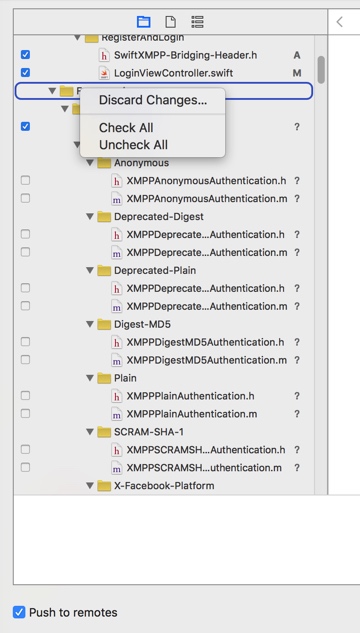Collapse the Plain folder
This screenshot has height=633, width=360.
tap(90, 378)
